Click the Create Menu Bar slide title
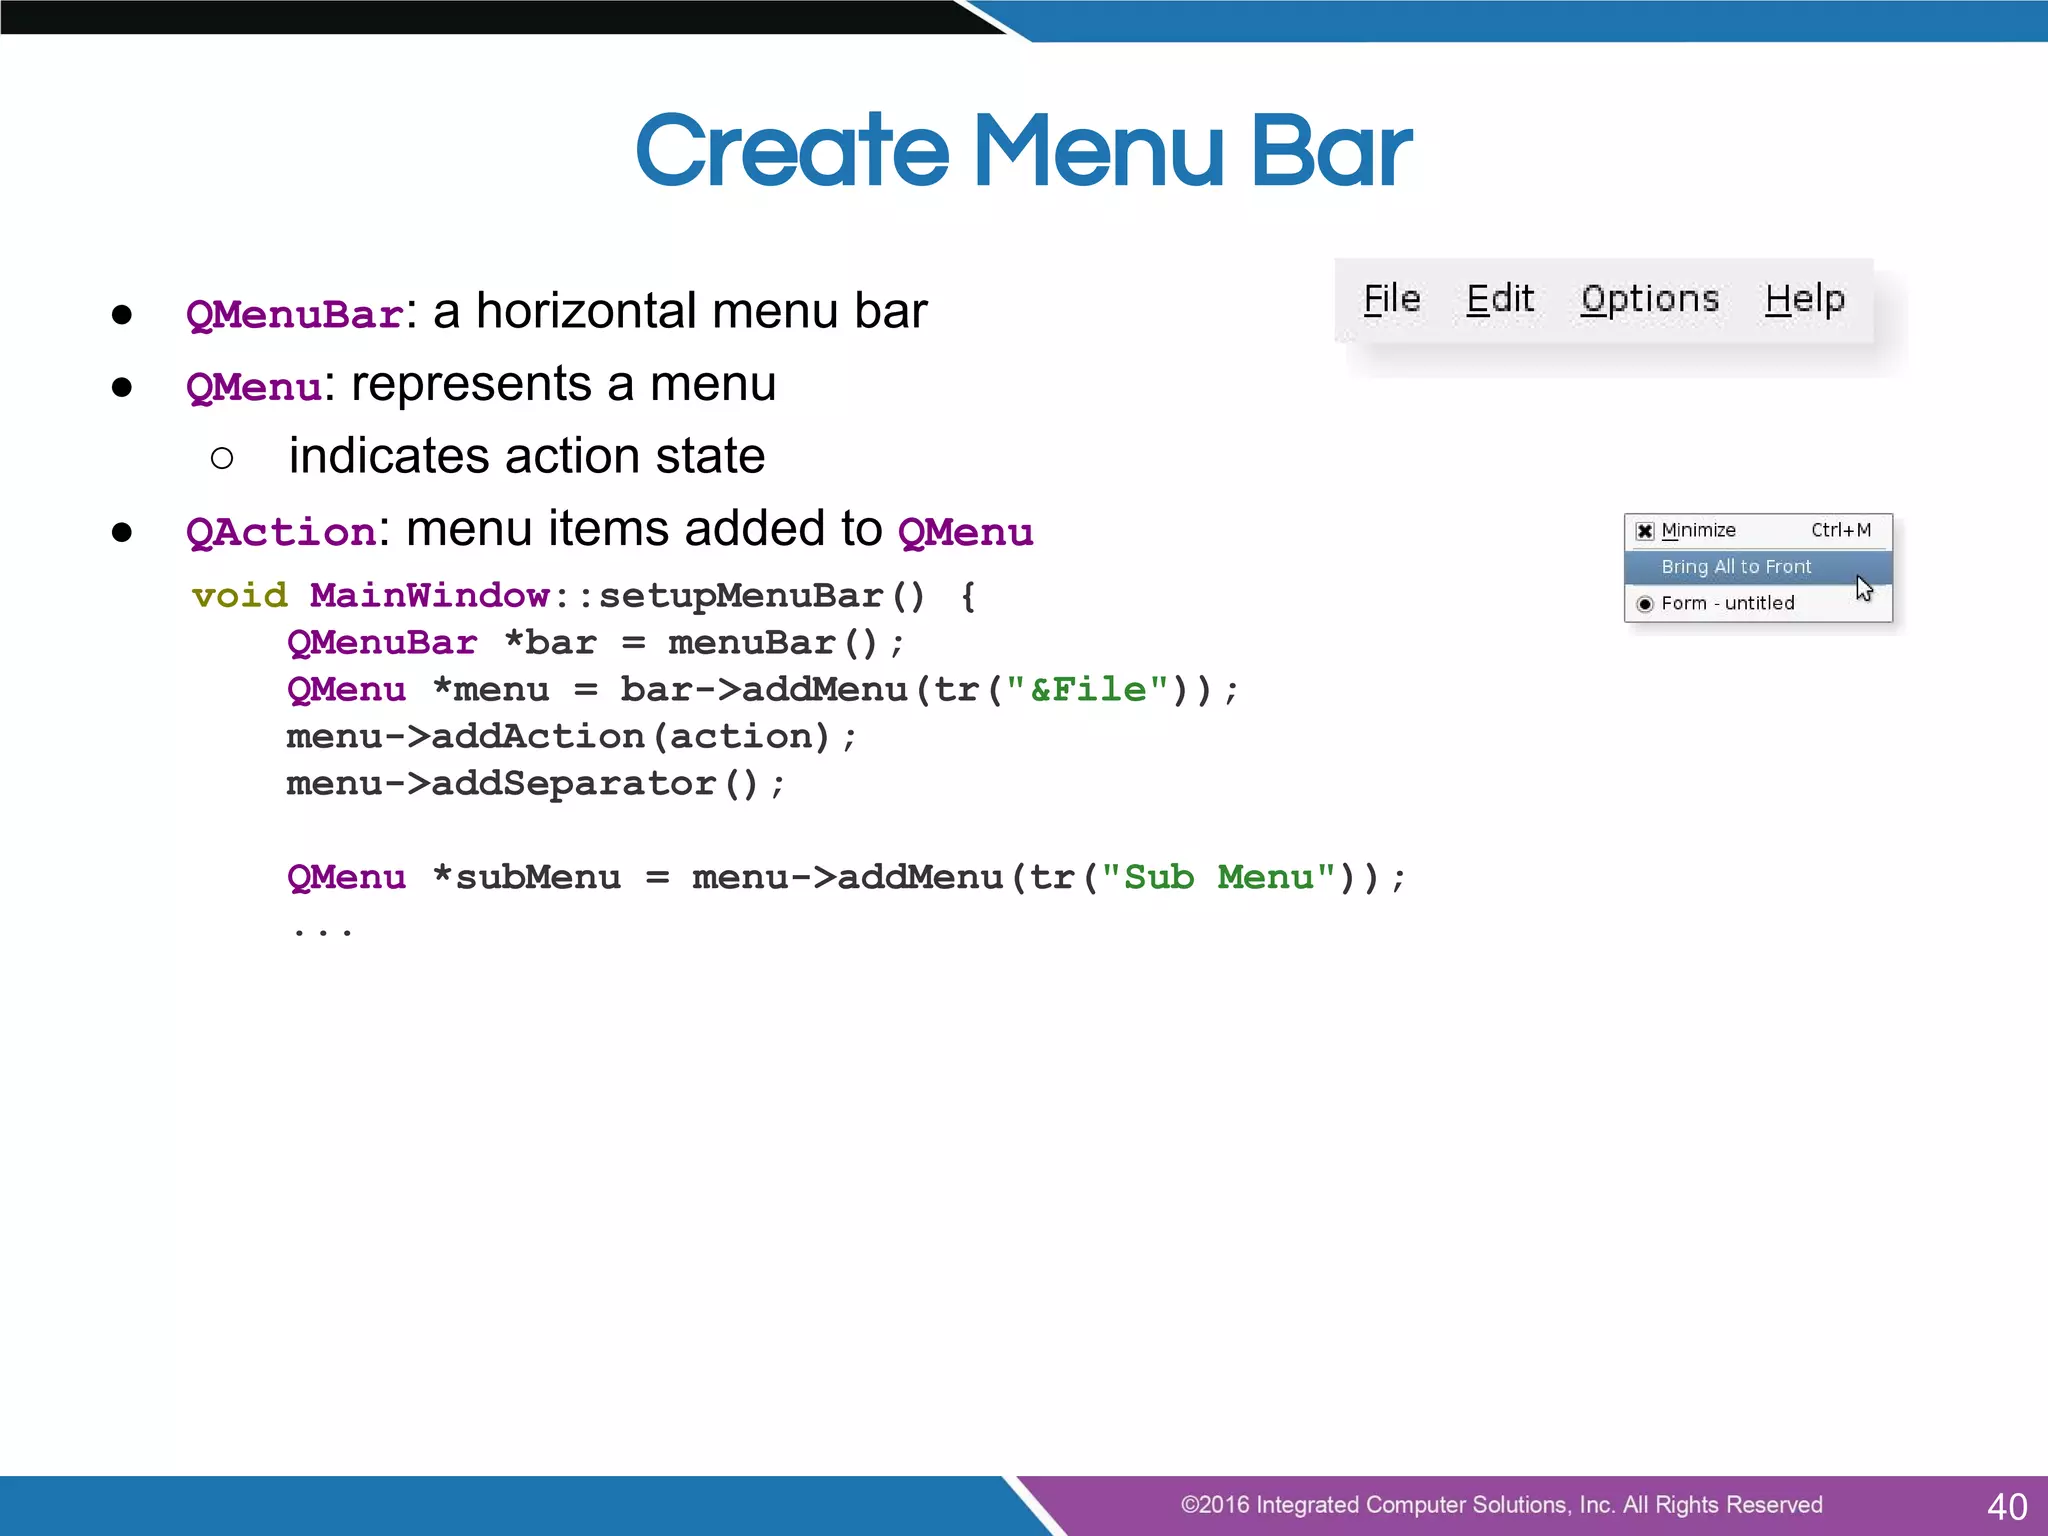The height and width of the screenshot is (1536, 2048). tap(1023, 151)
